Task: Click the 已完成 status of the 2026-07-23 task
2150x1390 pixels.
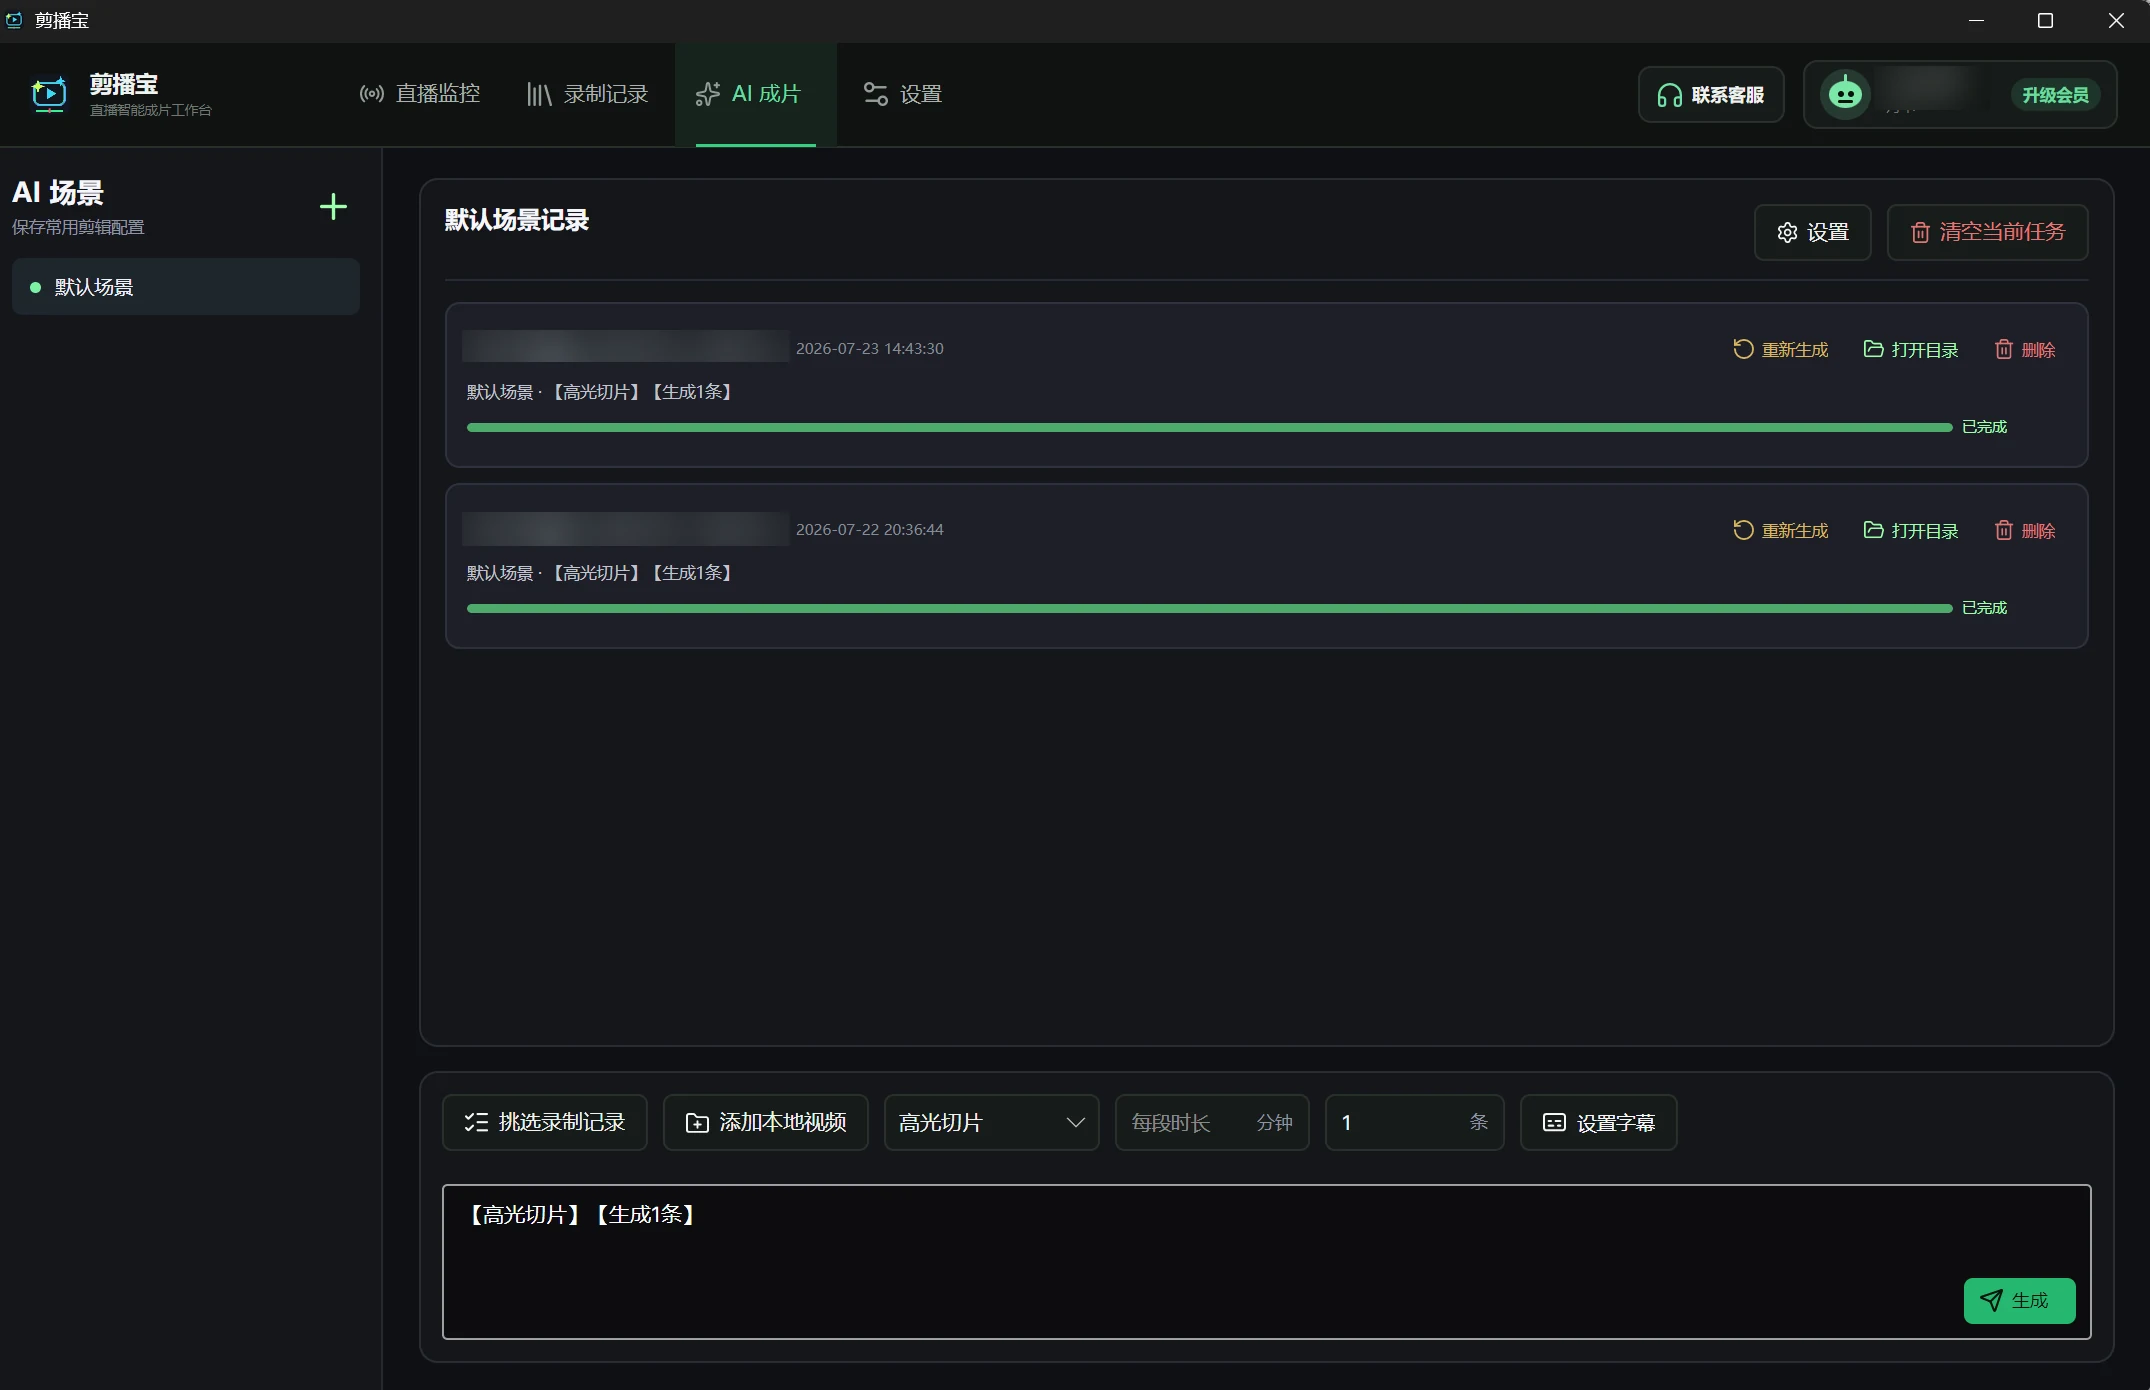Action: tap(1984, 427)
